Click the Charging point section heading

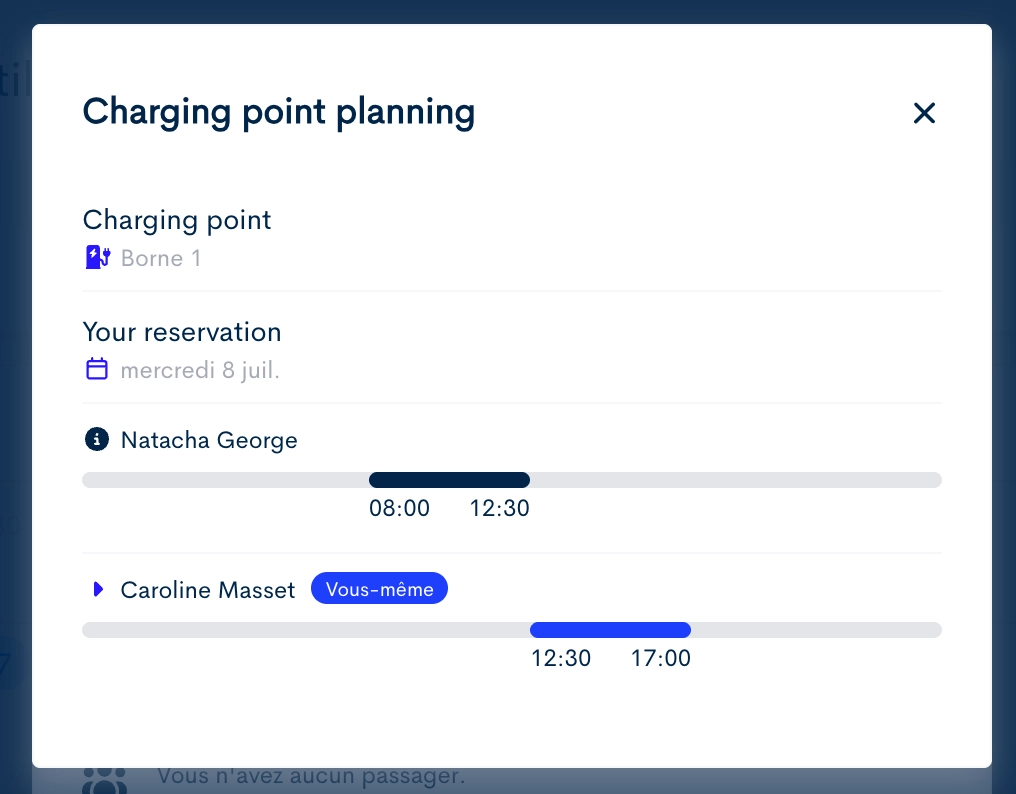point(177,220)
